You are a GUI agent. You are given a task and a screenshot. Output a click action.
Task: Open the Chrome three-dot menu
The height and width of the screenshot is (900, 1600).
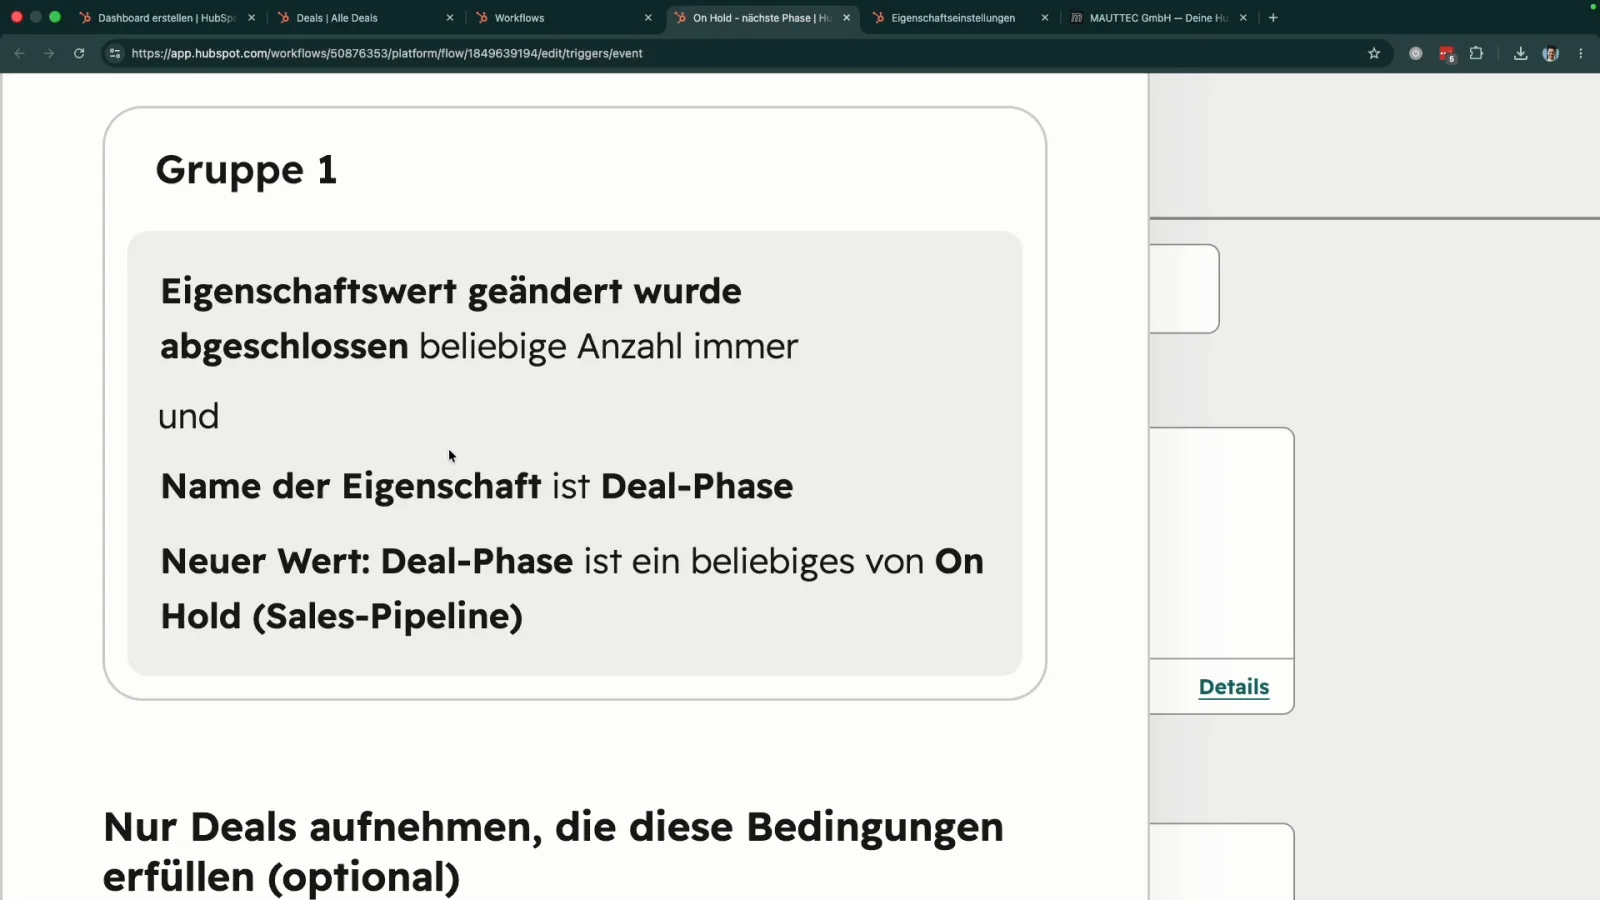pos(1581,53)
